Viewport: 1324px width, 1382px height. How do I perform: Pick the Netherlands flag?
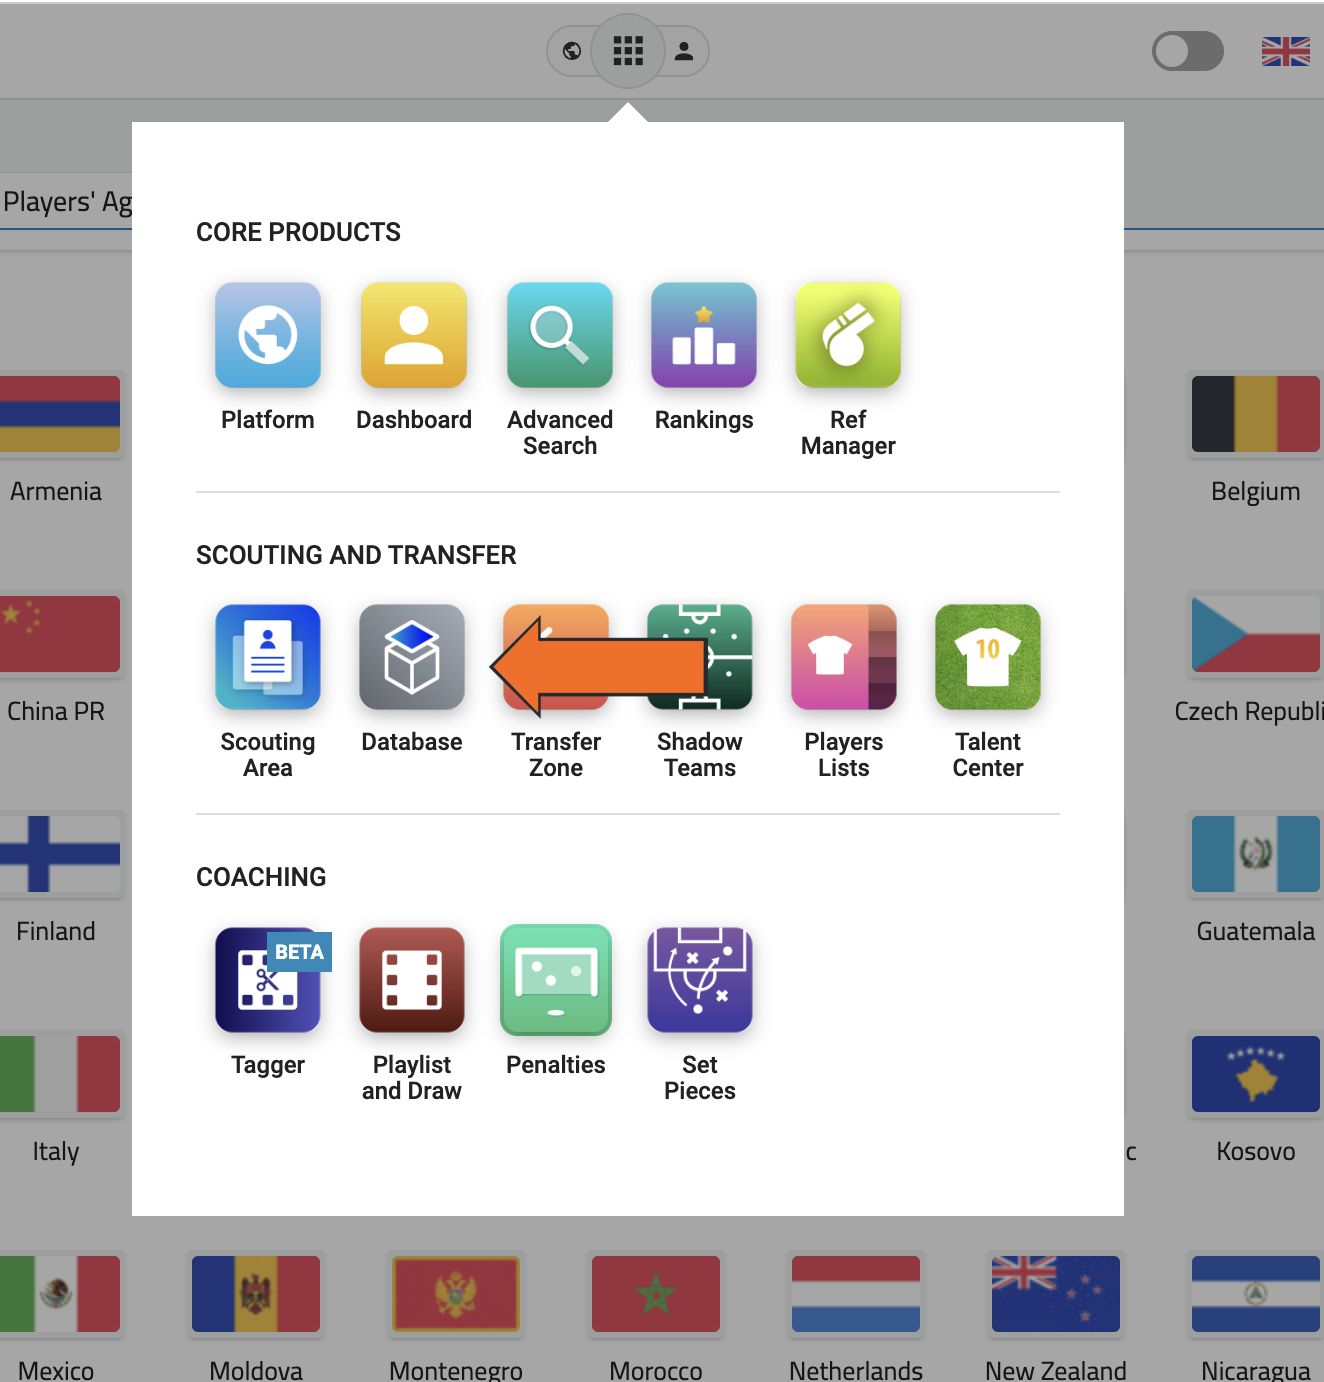pos(856,1294)
